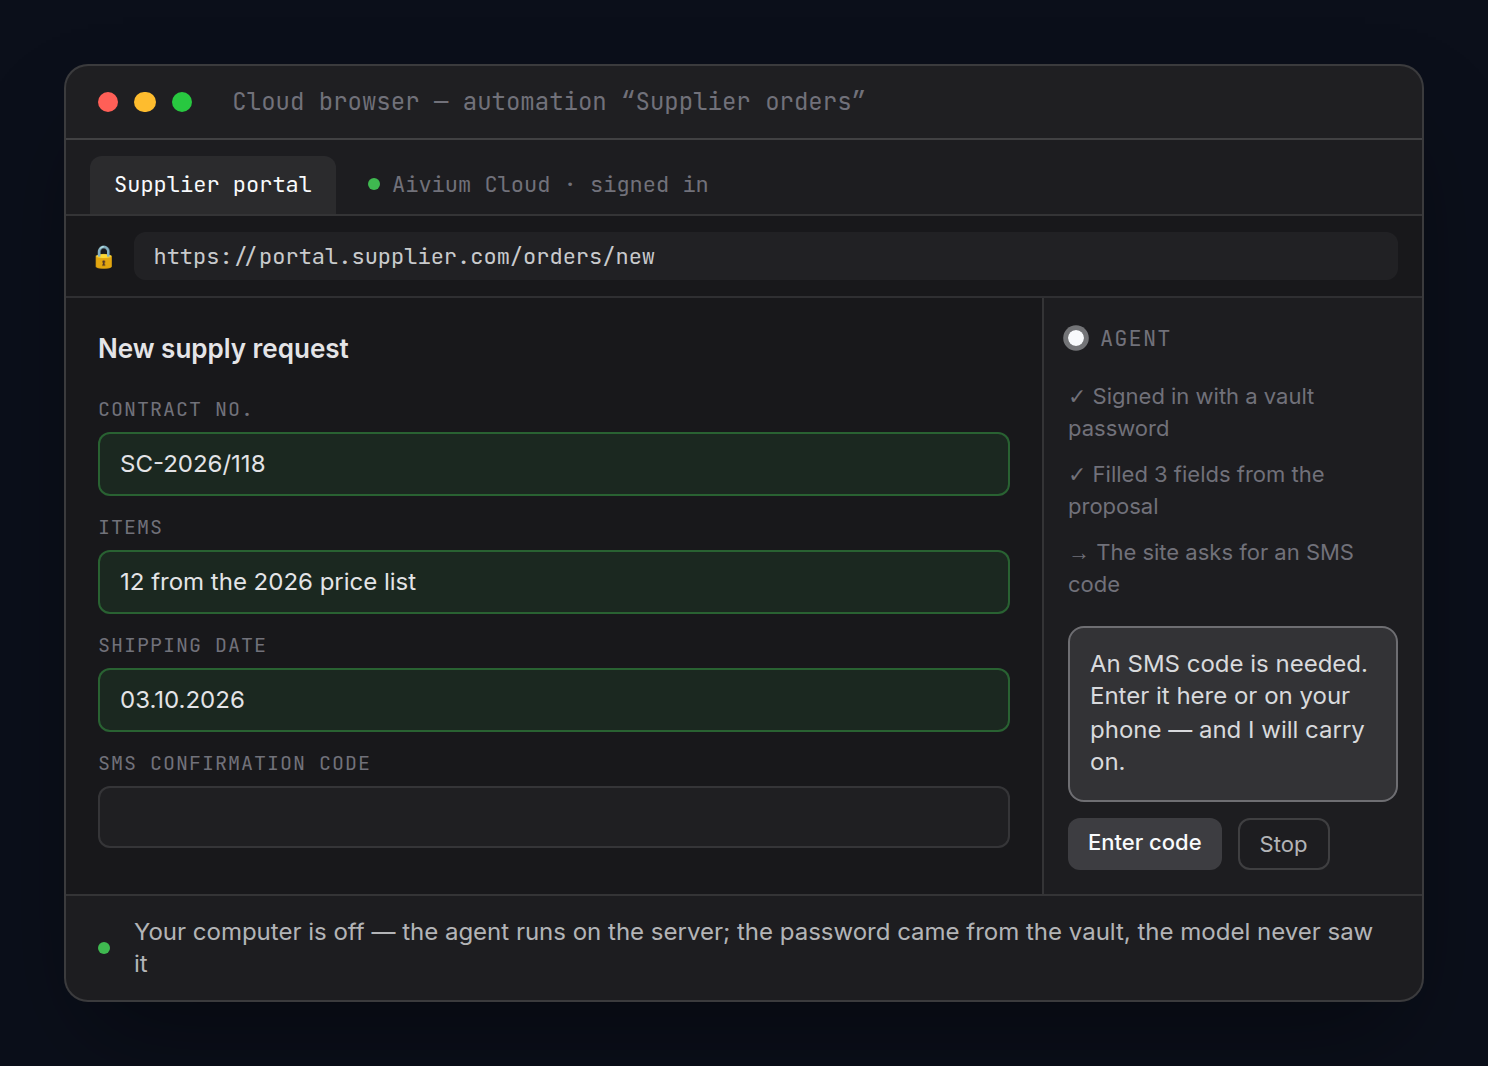
Task: Click the 'ITEMS' label
Action: click(x=130, y=528)
